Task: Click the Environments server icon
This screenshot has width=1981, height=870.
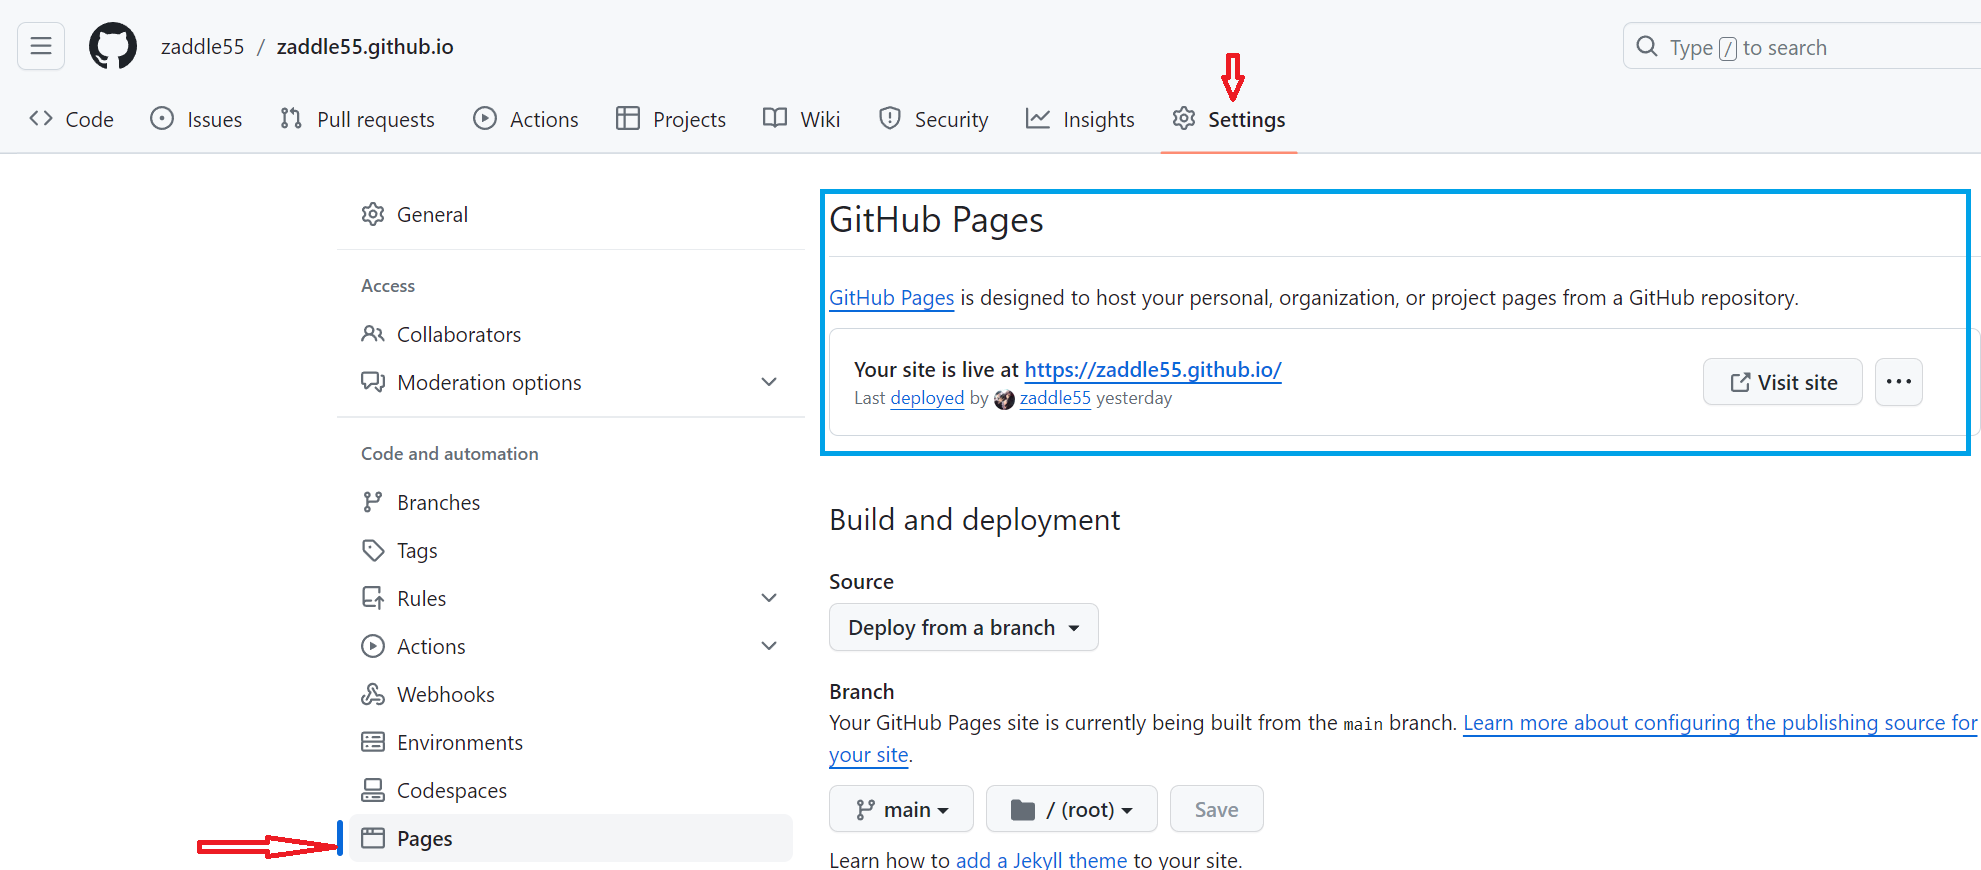Action: (x=373, y=742)
